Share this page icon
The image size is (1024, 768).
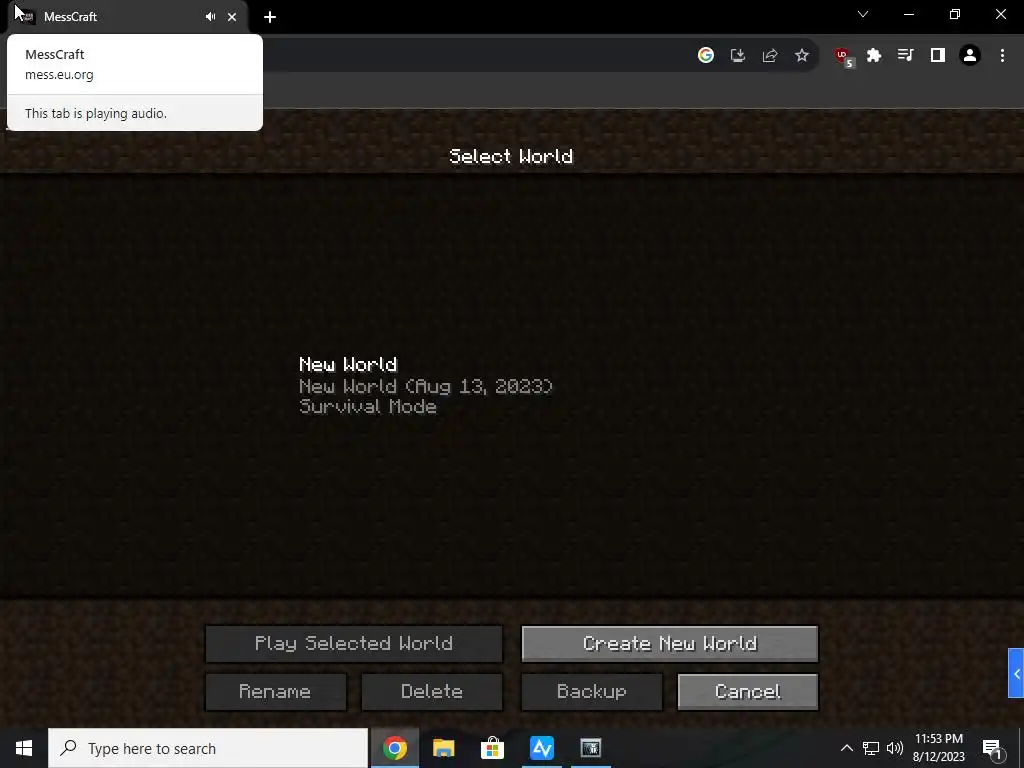[770, 56]
